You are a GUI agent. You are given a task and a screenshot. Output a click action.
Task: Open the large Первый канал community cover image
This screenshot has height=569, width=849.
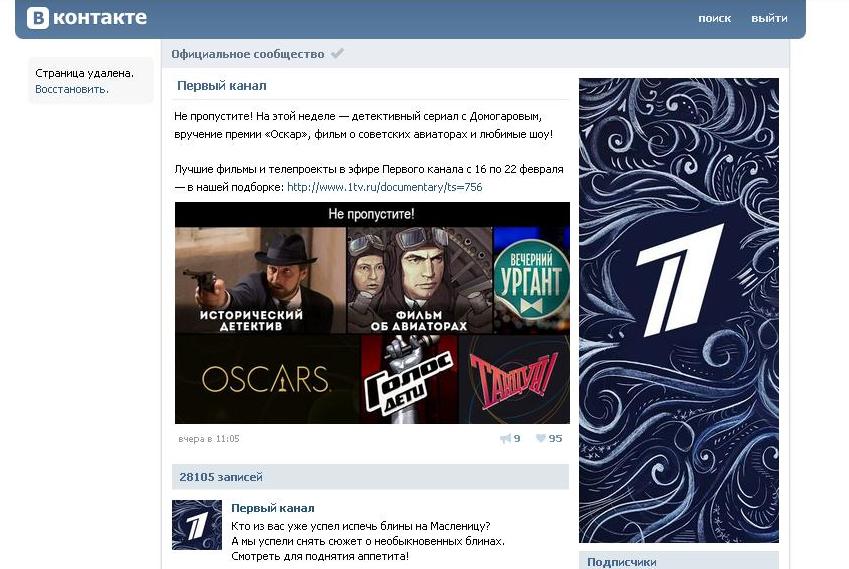coord(678,310)
